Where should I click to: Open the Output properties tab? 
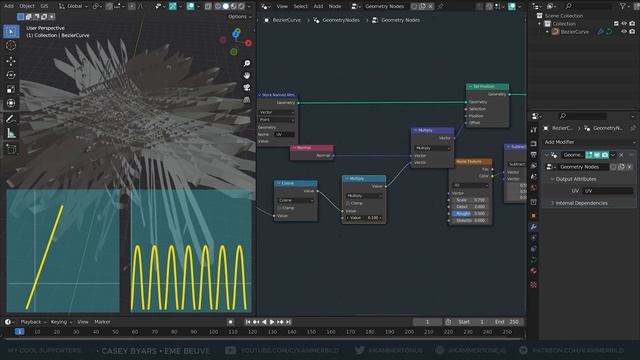tap(533, 155)
